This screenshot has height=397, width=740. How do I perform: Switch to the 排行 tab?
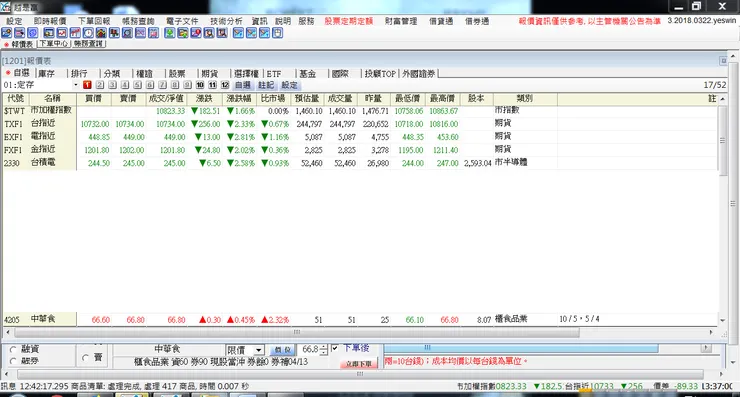79,74
